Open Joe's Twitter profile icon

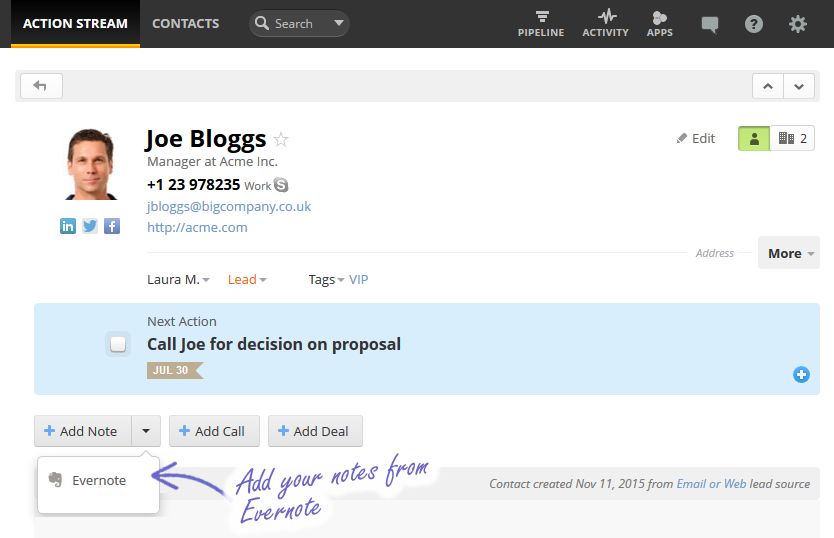tap(90, 226)
